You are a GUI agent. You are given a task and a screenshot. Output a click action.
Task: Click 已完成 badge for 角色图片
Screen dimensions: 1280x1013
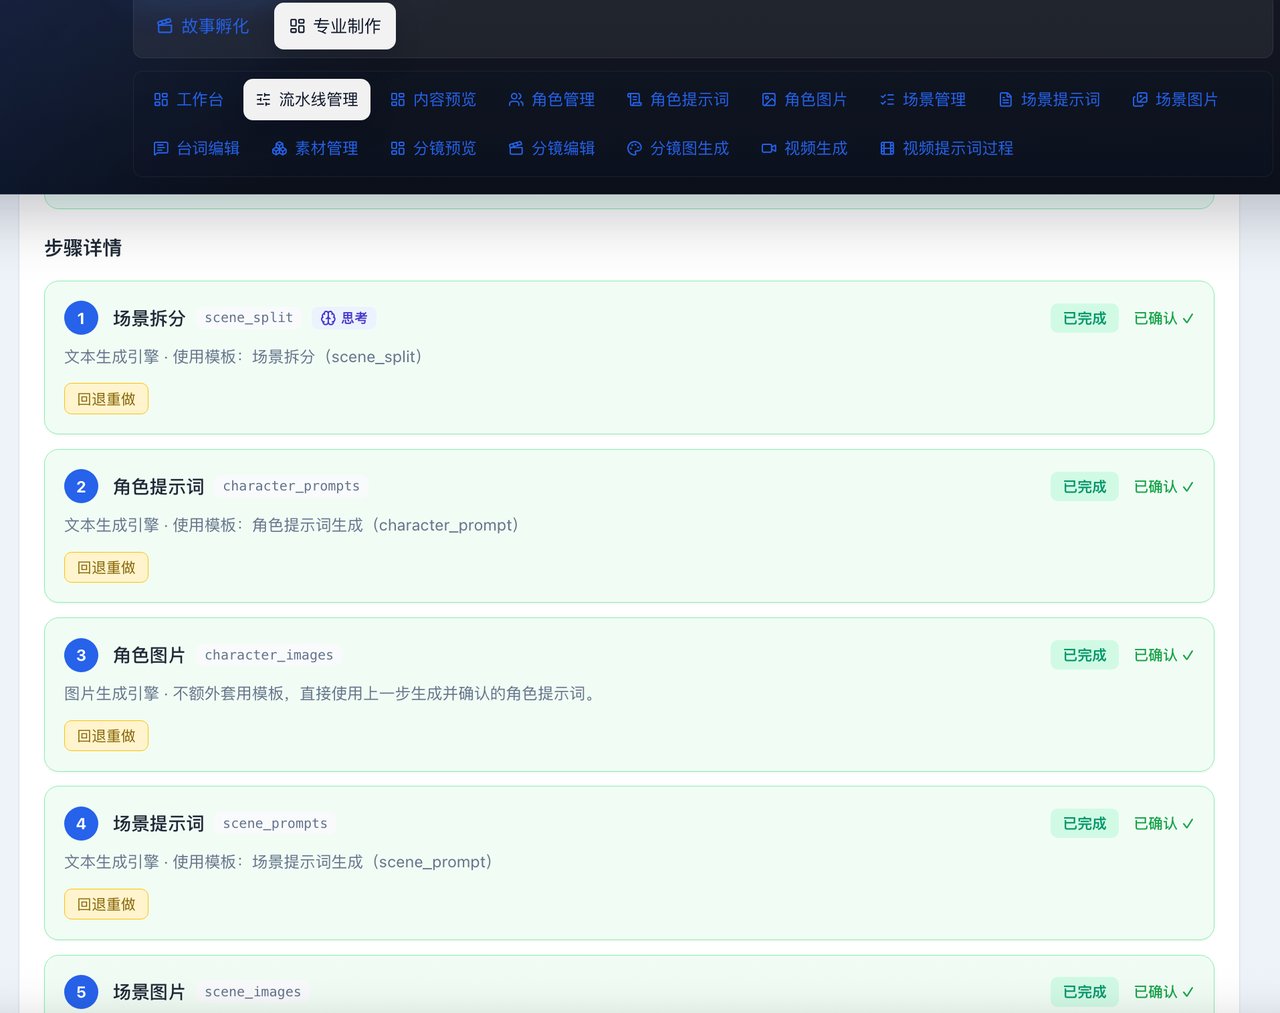pyautogui.click(x=1084, y=655)
